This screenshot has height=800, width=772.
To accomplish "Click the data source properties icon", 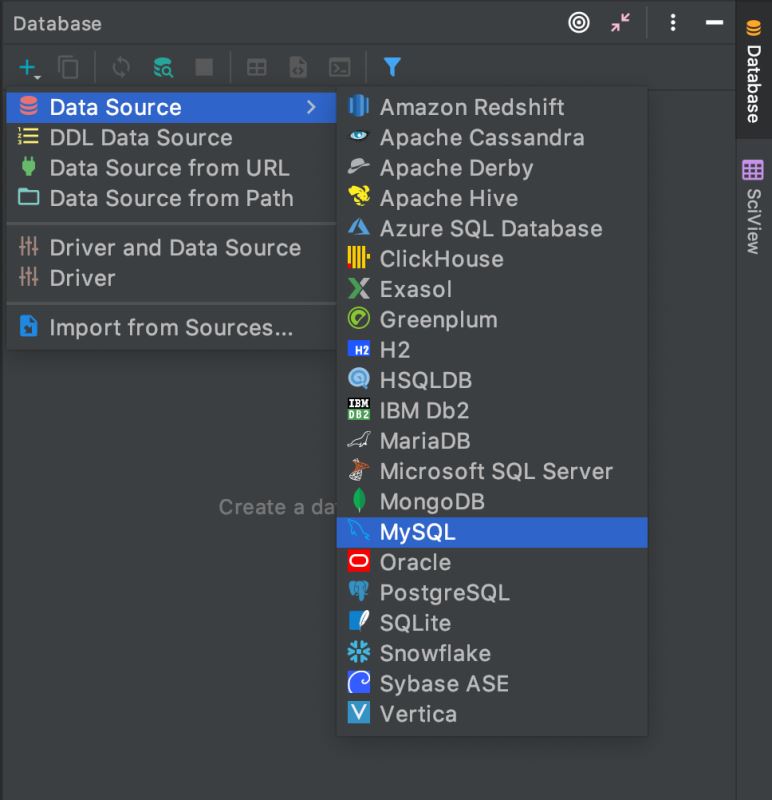I will (x=162, y=68).
